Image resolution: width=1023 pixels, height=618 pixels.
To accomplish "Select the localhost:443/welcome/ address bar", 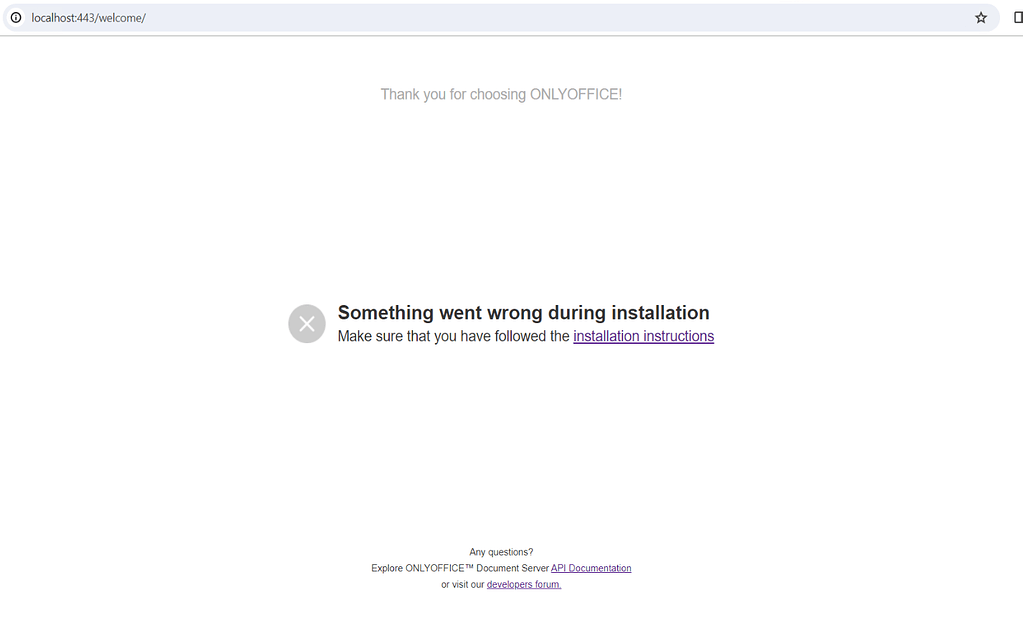I will (86, 17).
